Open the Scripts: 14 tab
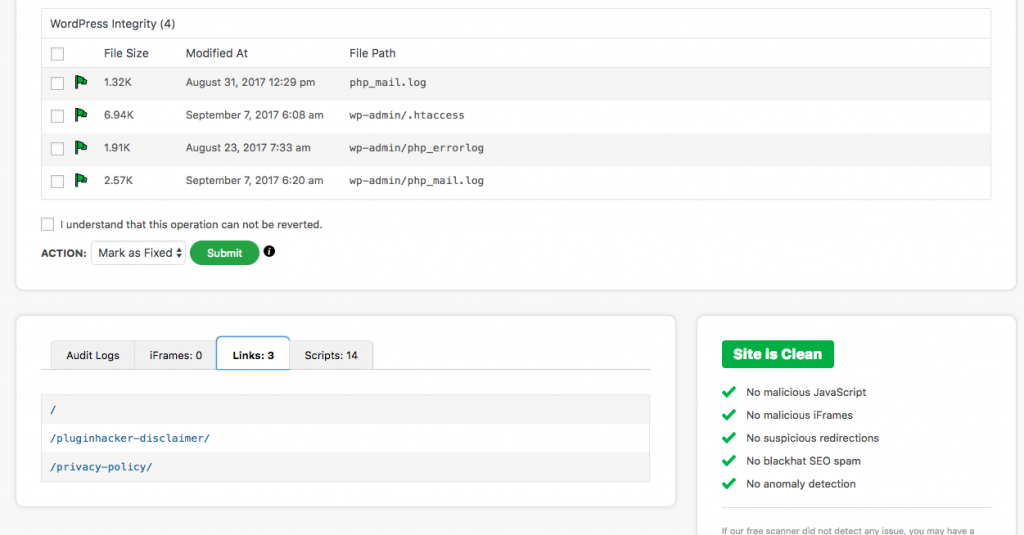 coord(331,355)
